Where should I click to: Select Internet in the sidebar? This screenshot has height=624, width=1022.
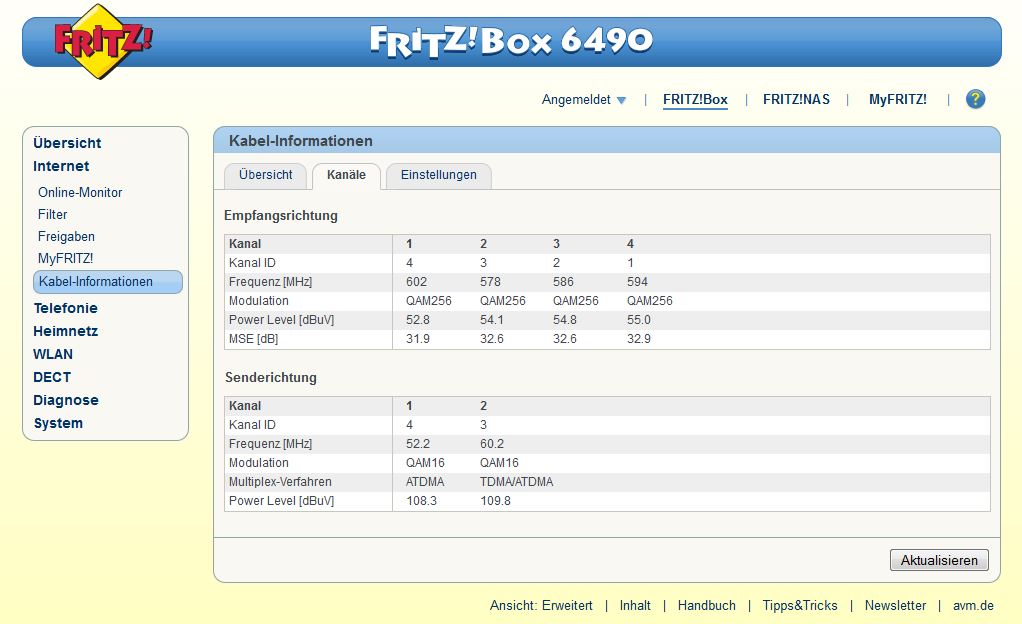pyautogui.click(x=61, y=166)
